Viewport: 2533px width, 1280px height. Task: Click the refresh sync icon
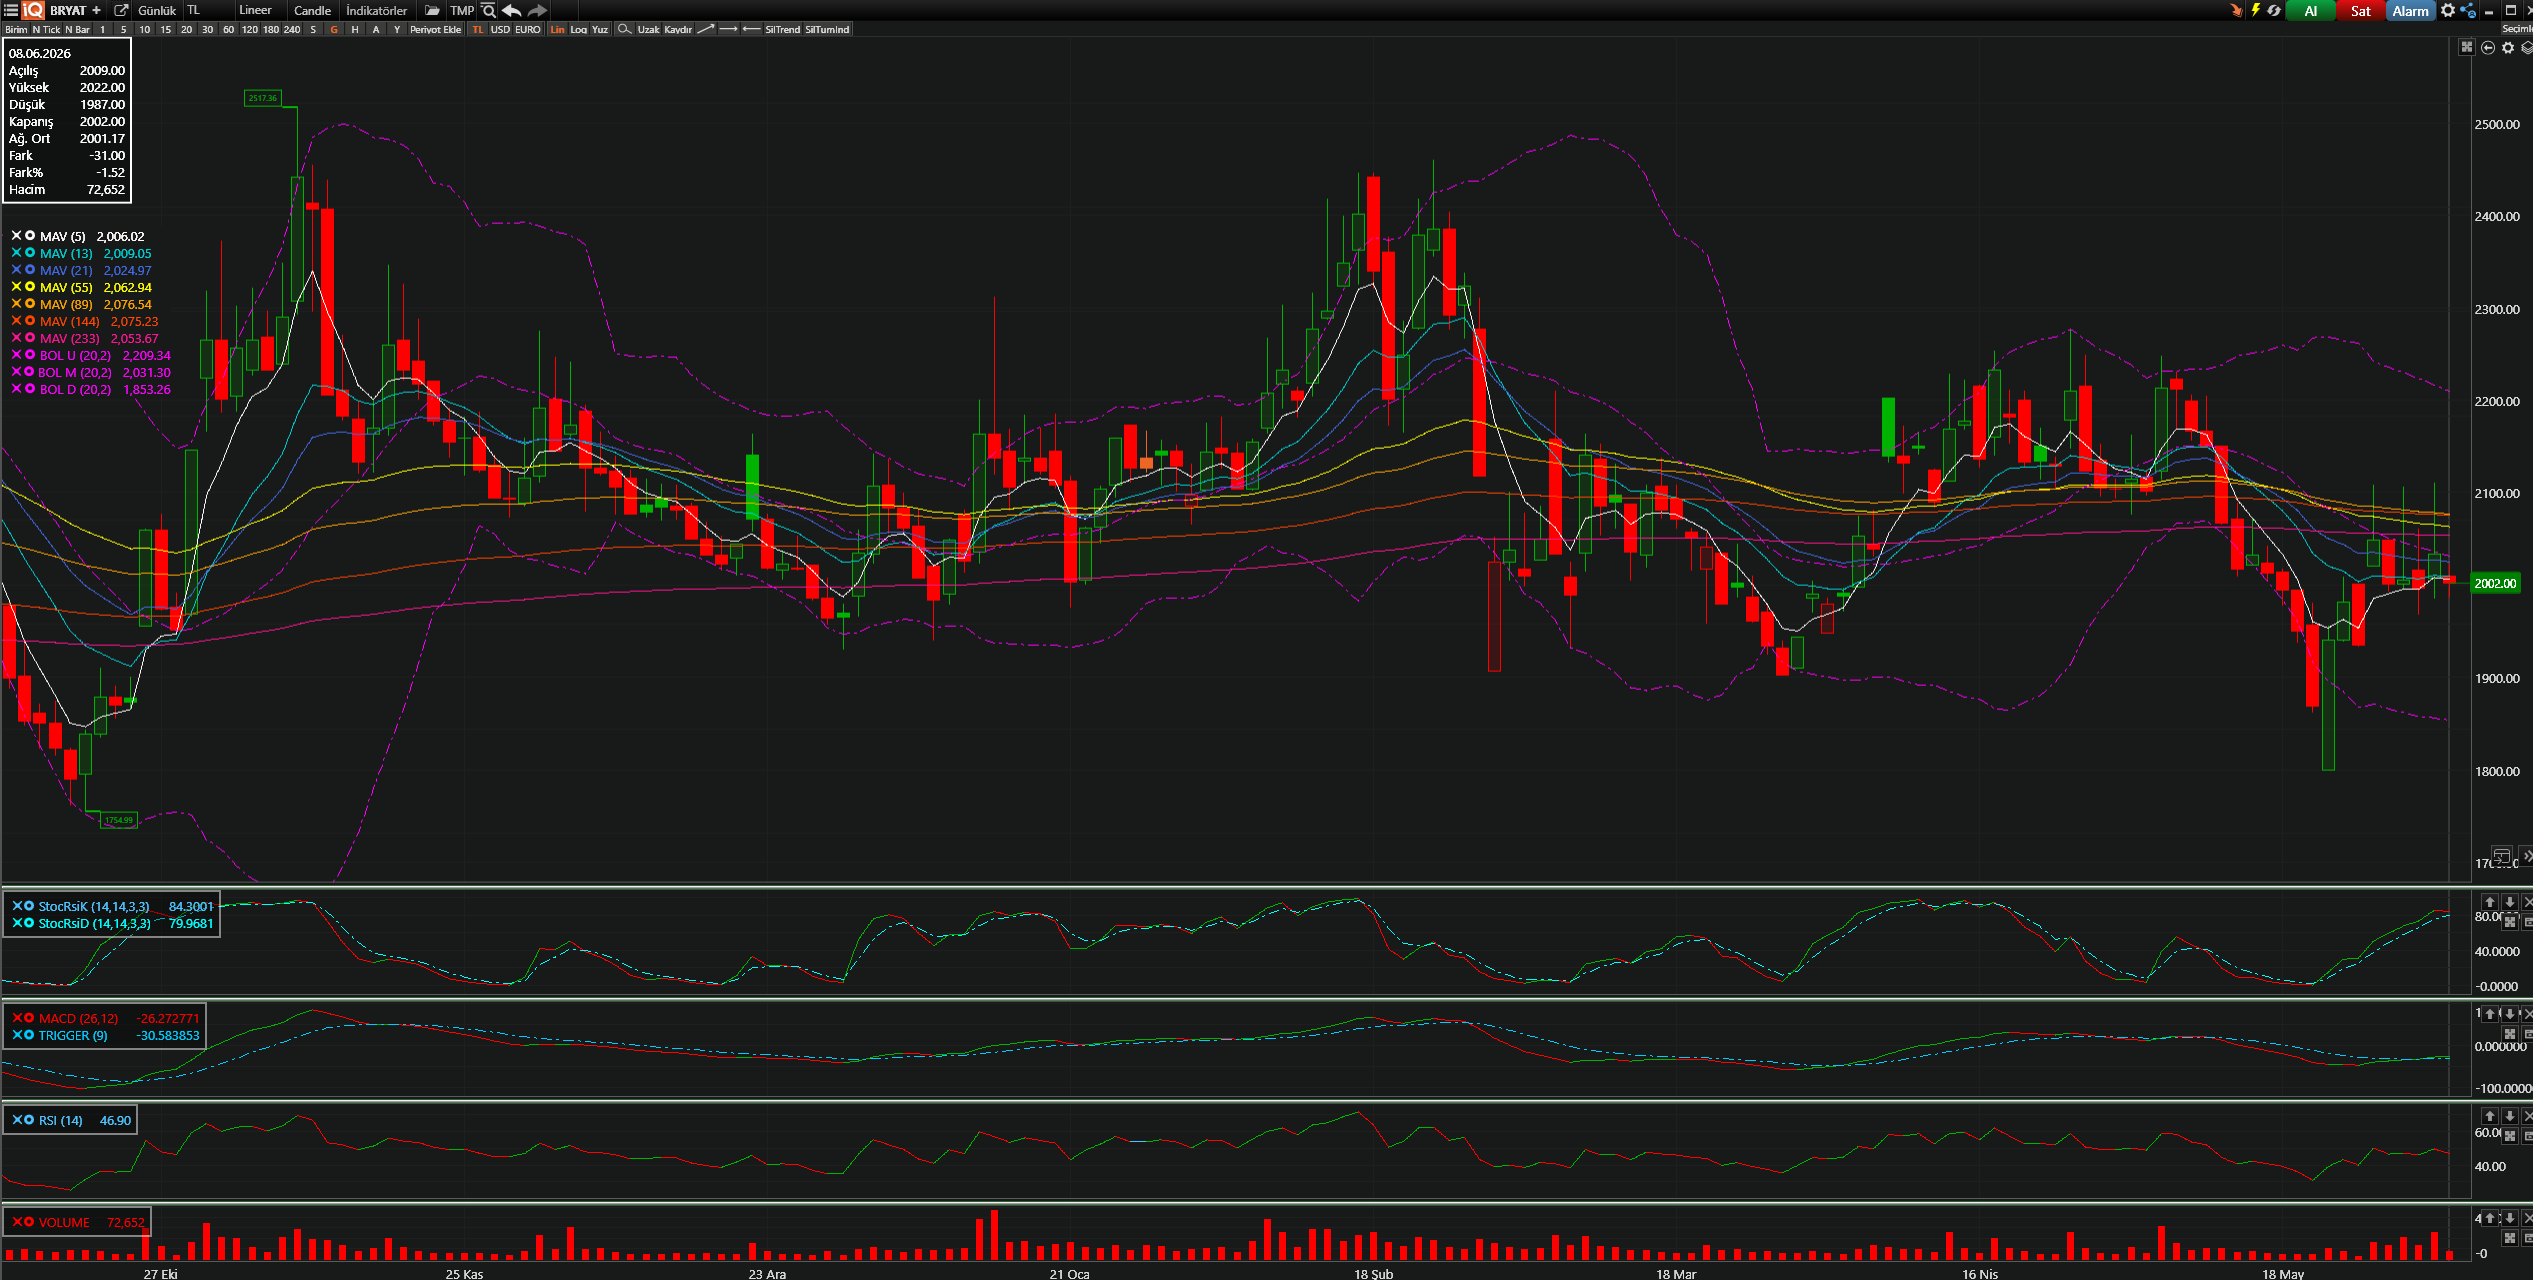click(2274, 10)
